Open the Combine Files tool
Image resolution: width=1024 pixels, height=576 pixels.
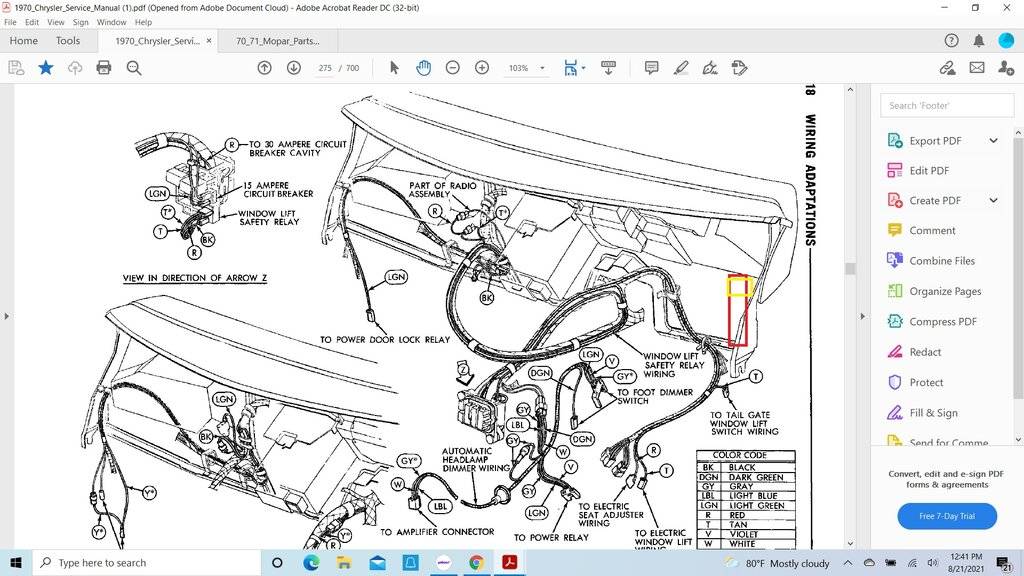pyautogui.click(x=941, y=261)
